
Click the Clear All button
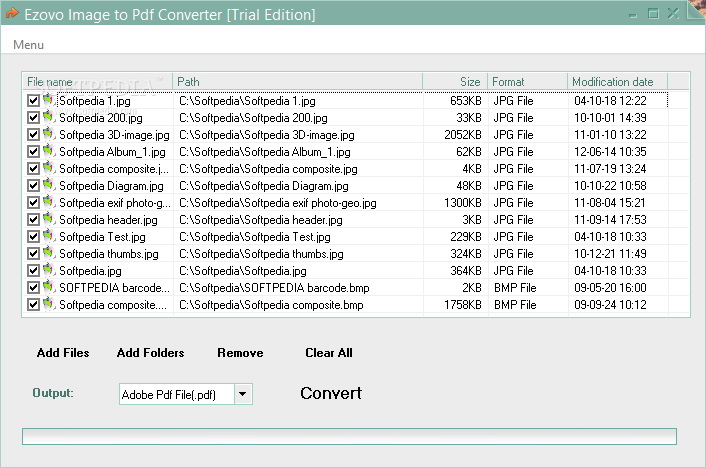[329, 353]
